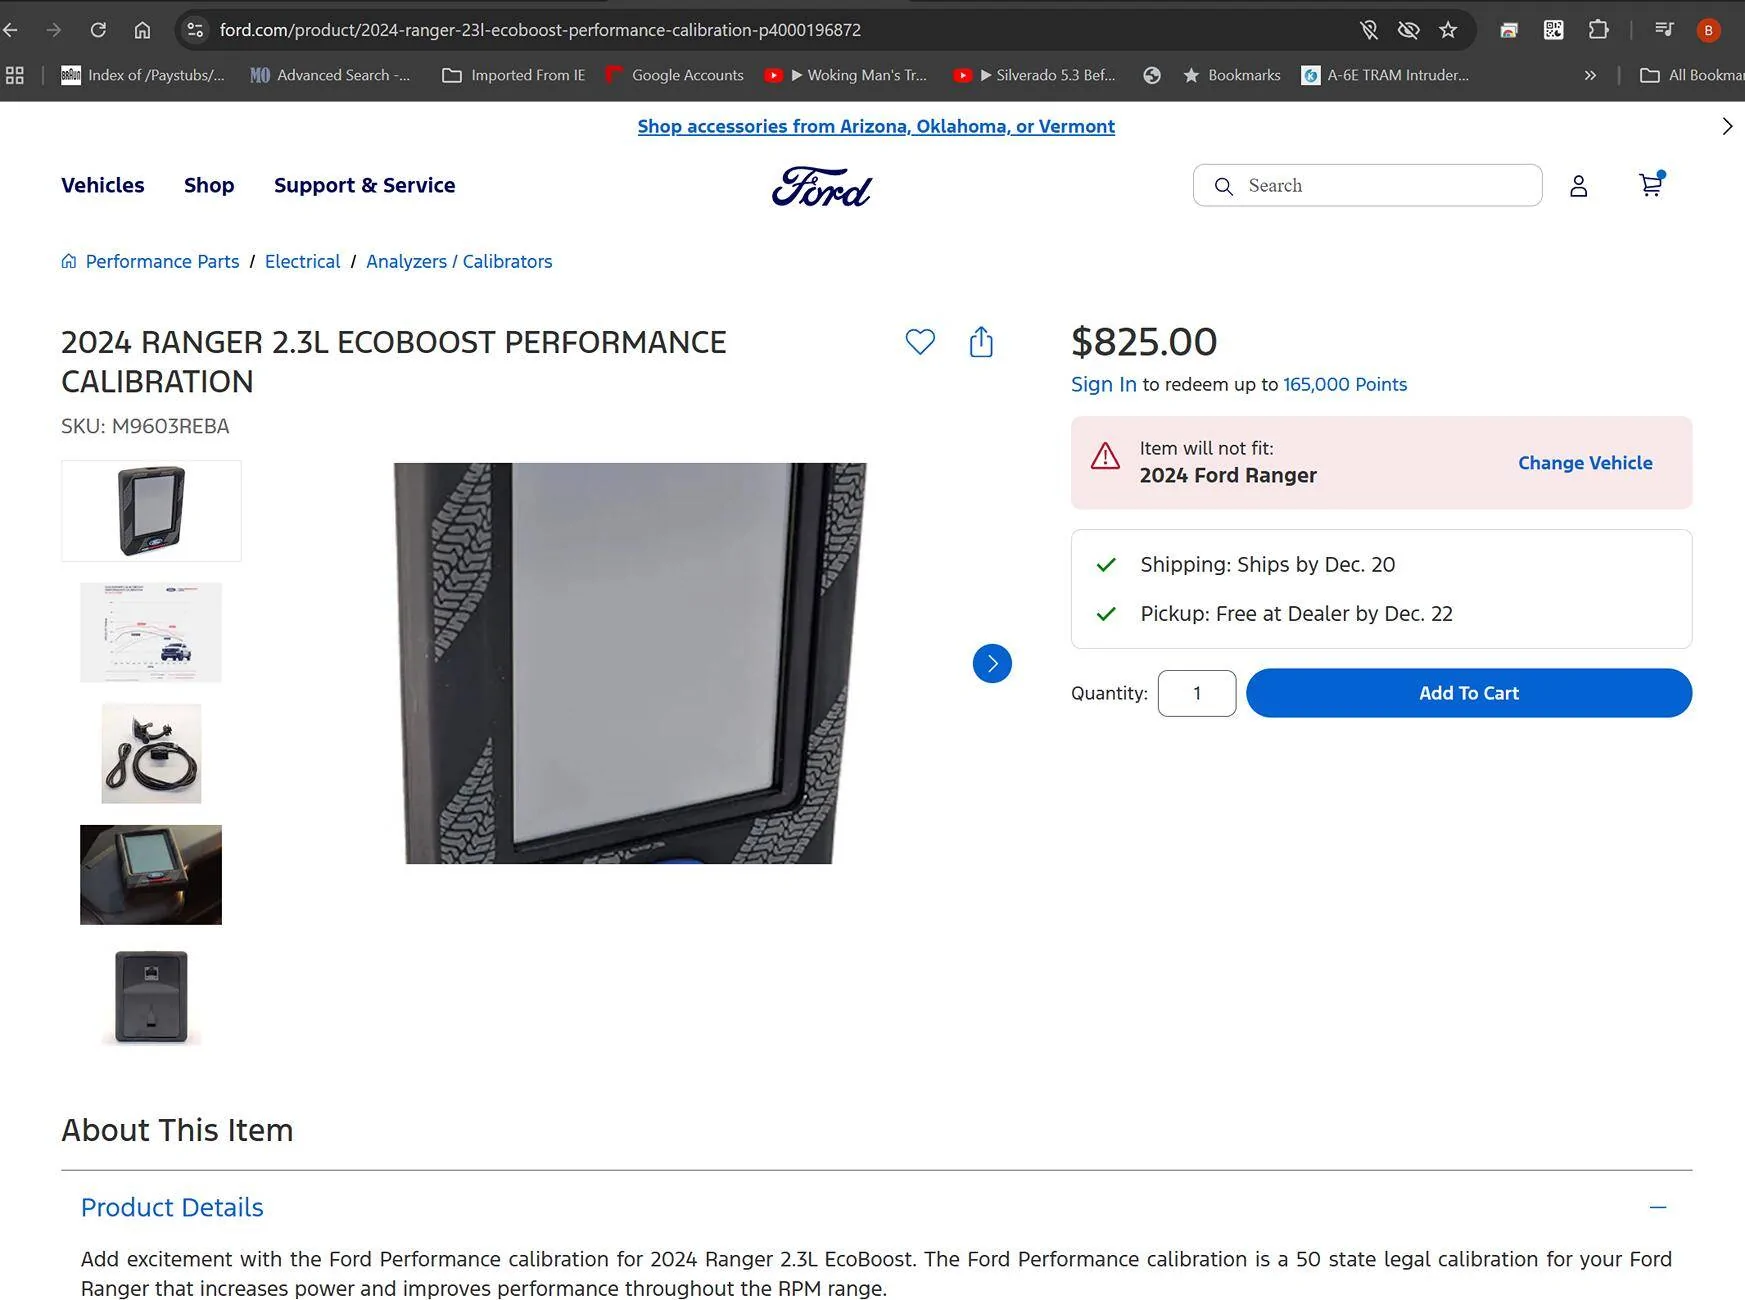The width and height of the screenshot is (1745, 1300).
Task: Open the Imported From IE bookmark folder
Action: (514, 75)
